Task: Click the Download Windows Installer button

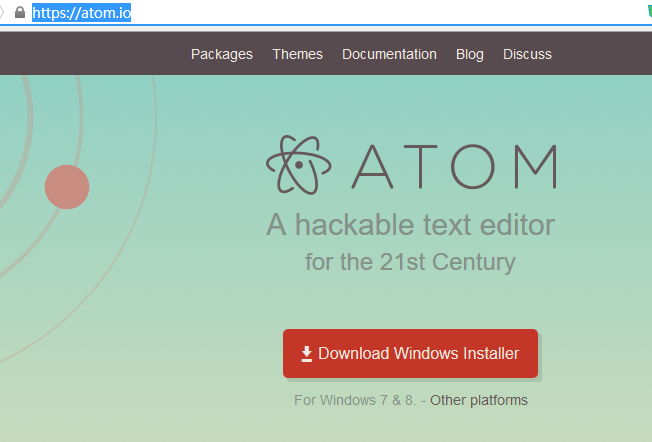Action: tap(410, 353)
